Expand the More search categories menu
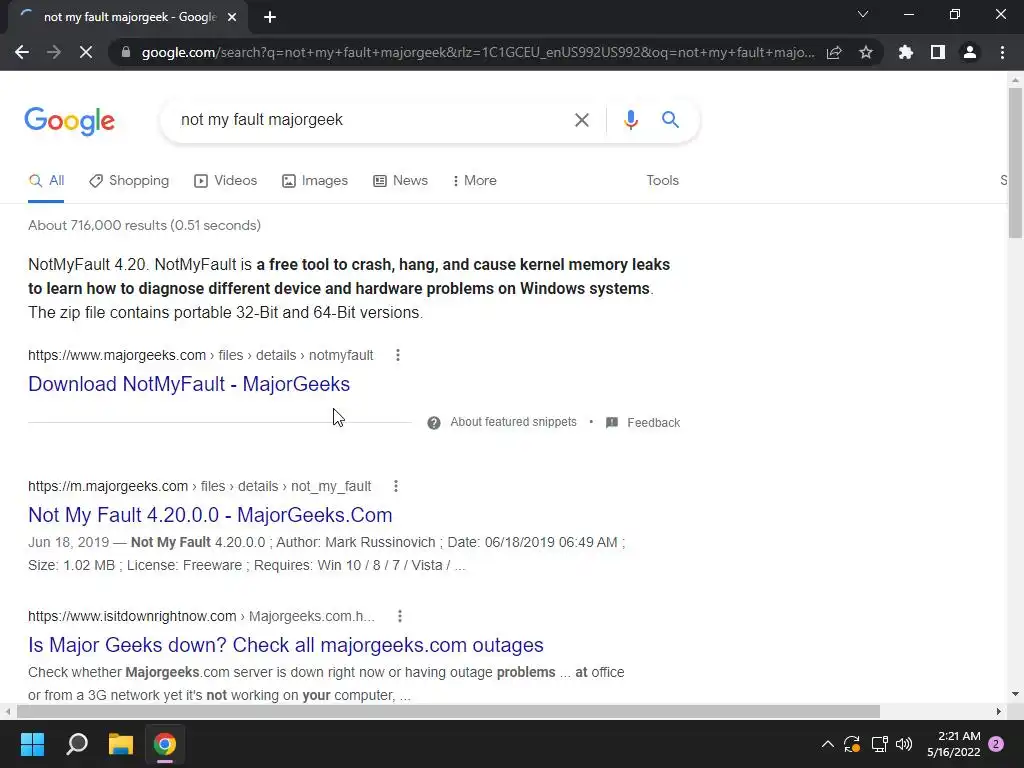This screenshot has width=1024, height=768. tap(475, 181)
